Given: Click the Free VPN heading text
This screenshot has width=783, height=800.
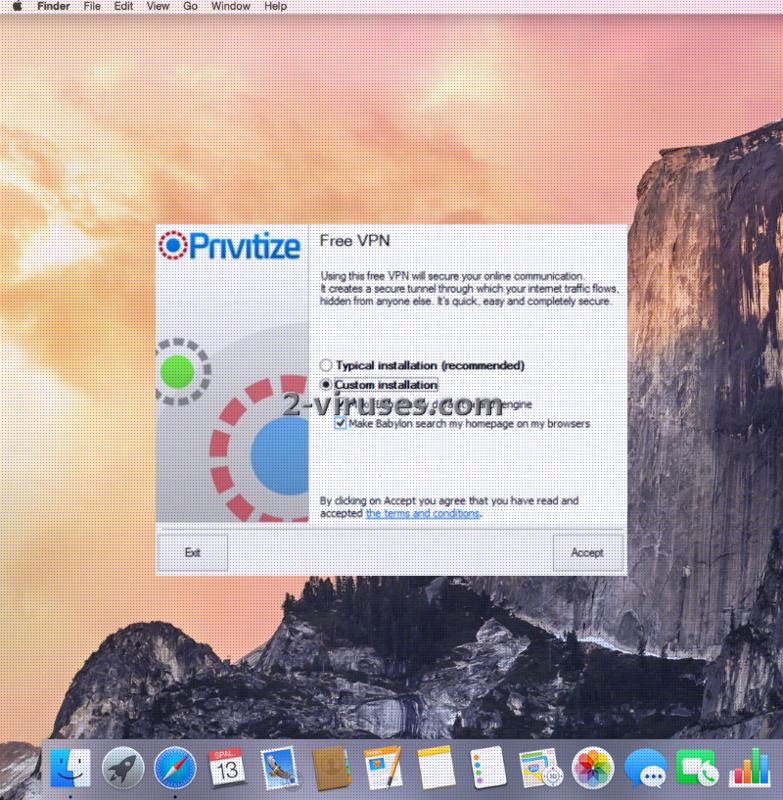Looking at the screenshot, I should [355, 241].
